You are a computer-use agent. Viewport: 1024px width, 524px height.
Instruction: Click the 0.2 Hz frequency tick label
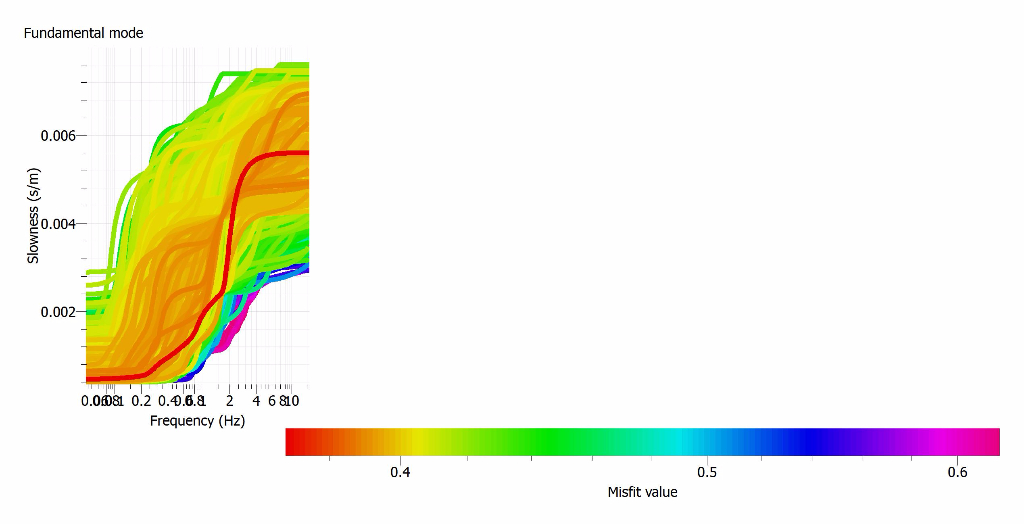[142, 401]
